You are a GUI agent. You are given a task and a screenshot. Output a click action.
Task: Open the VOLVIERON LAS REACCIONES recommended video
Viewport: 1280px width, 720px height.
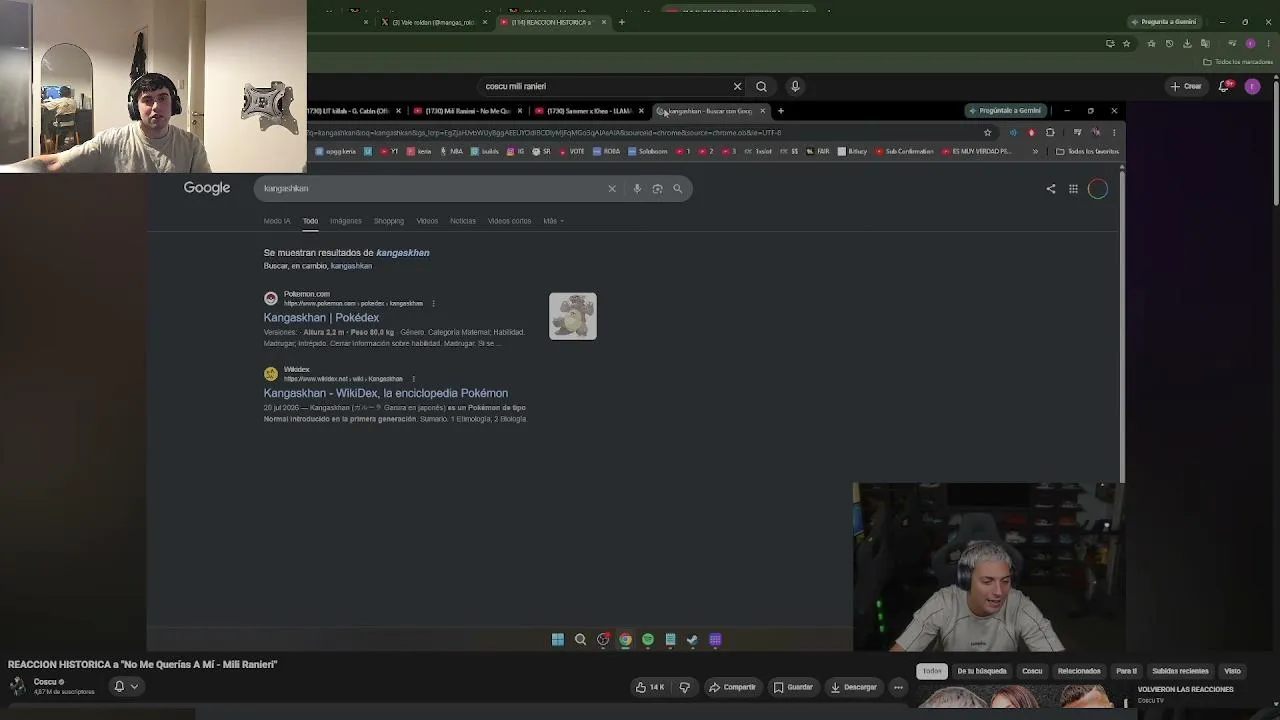pyautogui.click(x=1185, y=689)
